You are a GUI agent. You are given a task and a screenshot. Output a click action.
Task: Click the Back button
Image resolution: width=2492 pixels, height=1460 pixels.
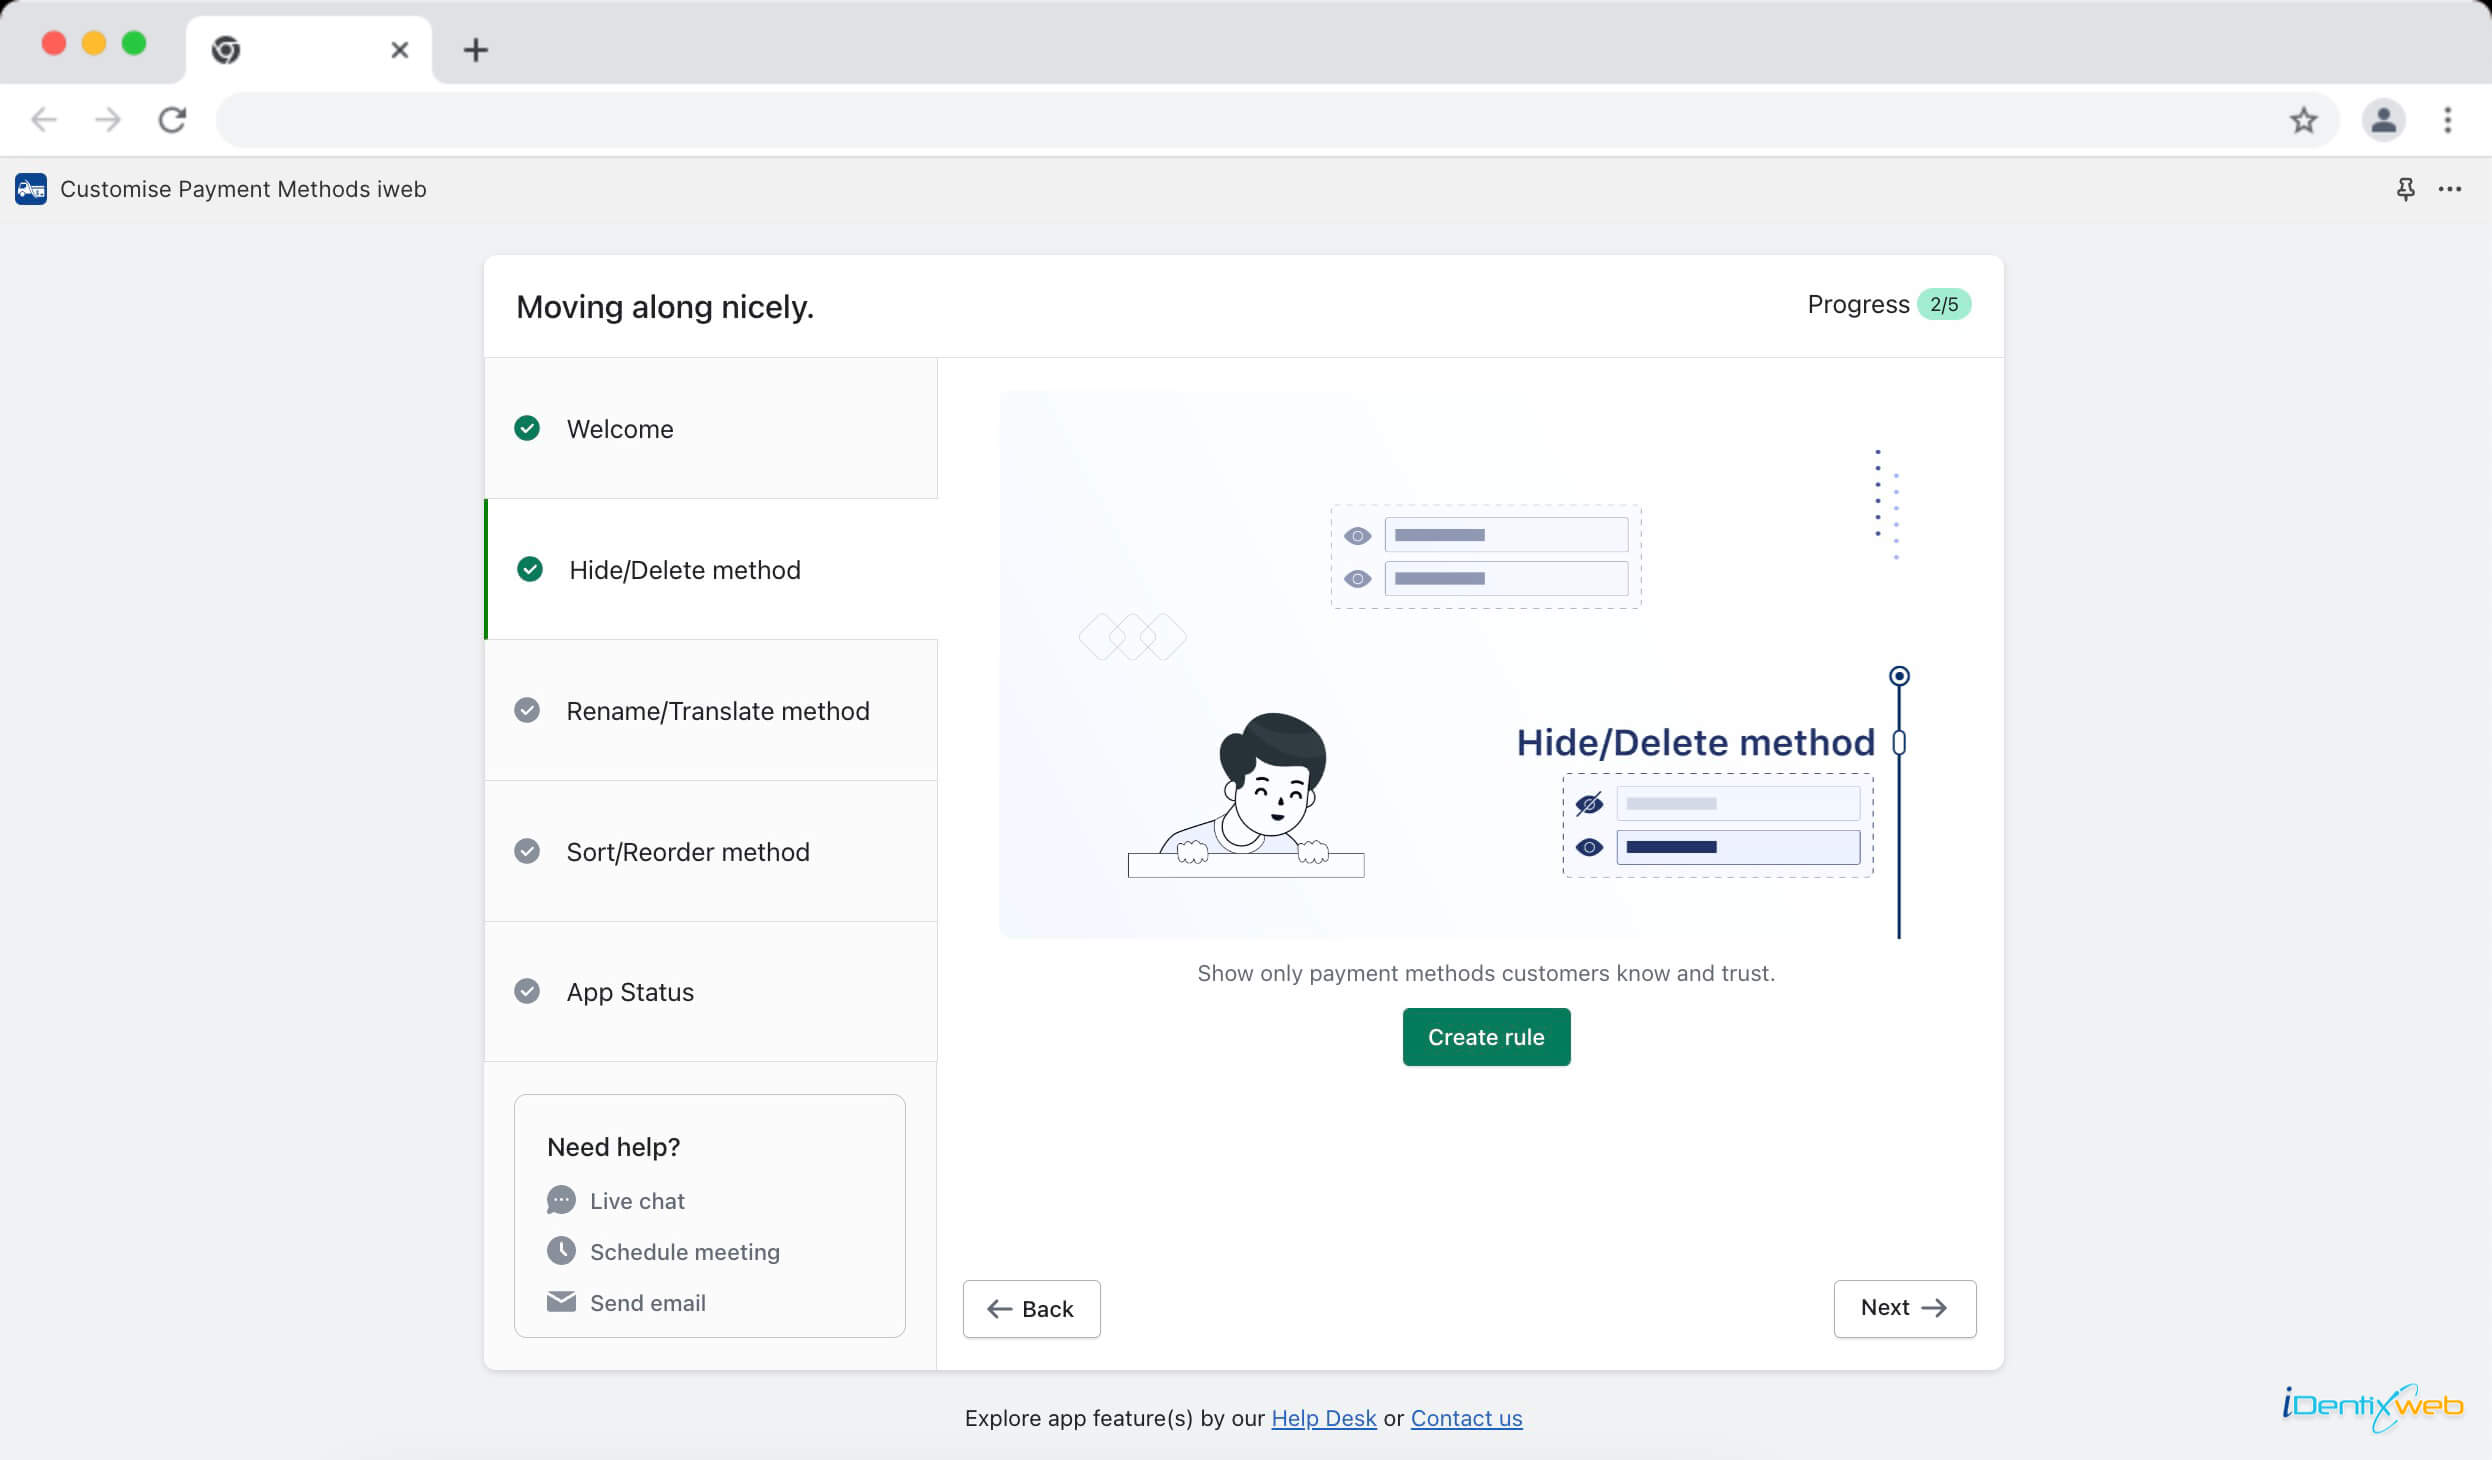point(1031,1309)
